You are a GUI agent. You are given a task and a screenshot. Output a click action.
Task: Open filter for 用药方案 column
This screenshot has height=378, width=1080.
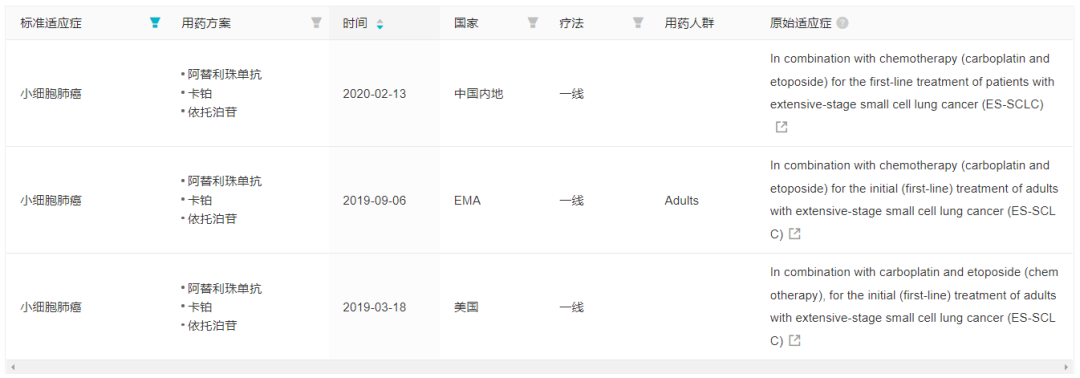[x=316, y=23]
